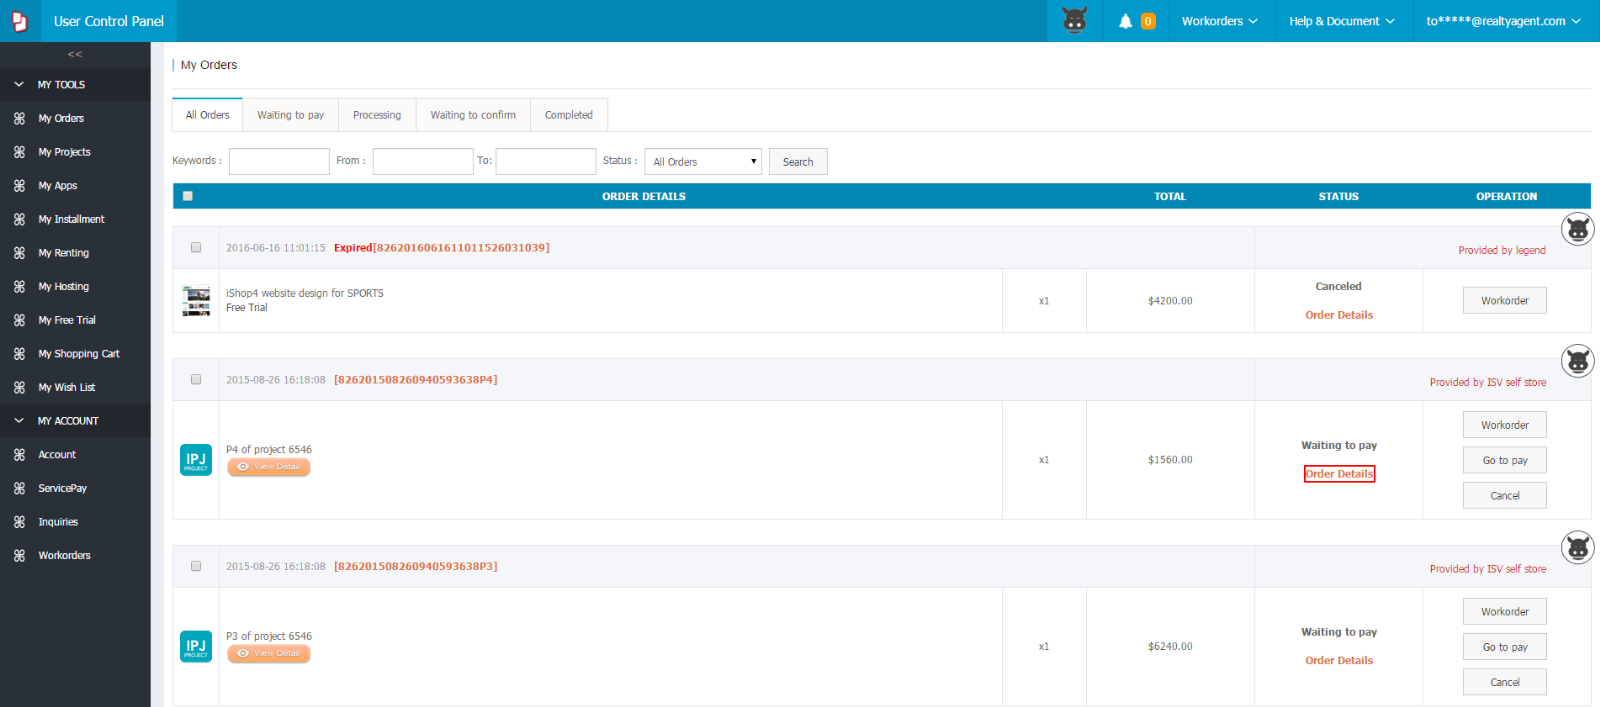Check the expired 2016-06-16 order checkbox
Image resolution: width=1600 pixels, height=707 pixels.
tap(196, 247)
